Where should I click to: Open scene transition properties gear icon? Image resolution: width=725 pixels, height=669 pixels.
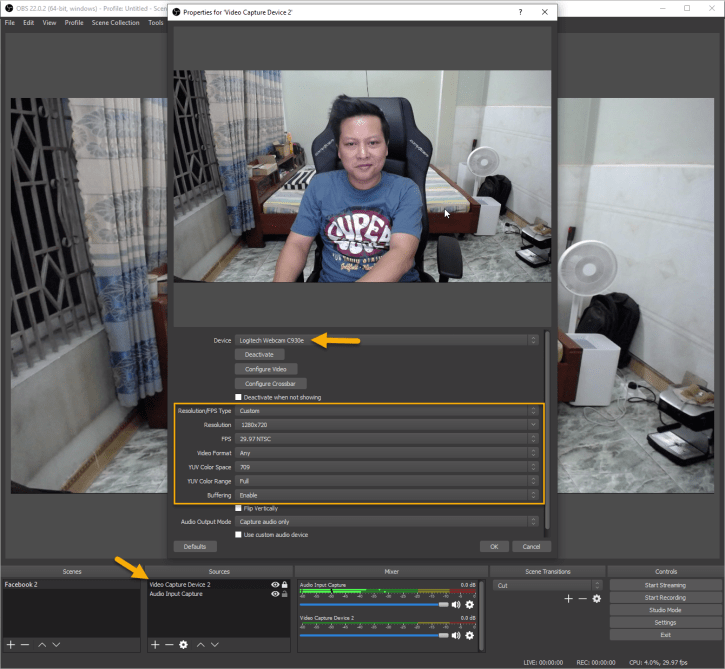pos(597,599)
